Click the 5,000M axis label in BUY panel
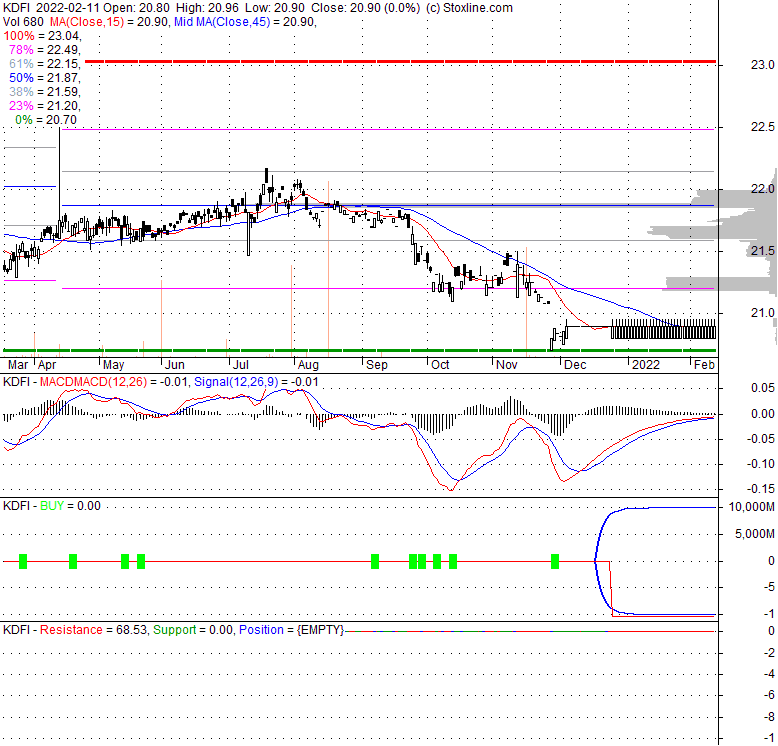 (x=755, y=534)
